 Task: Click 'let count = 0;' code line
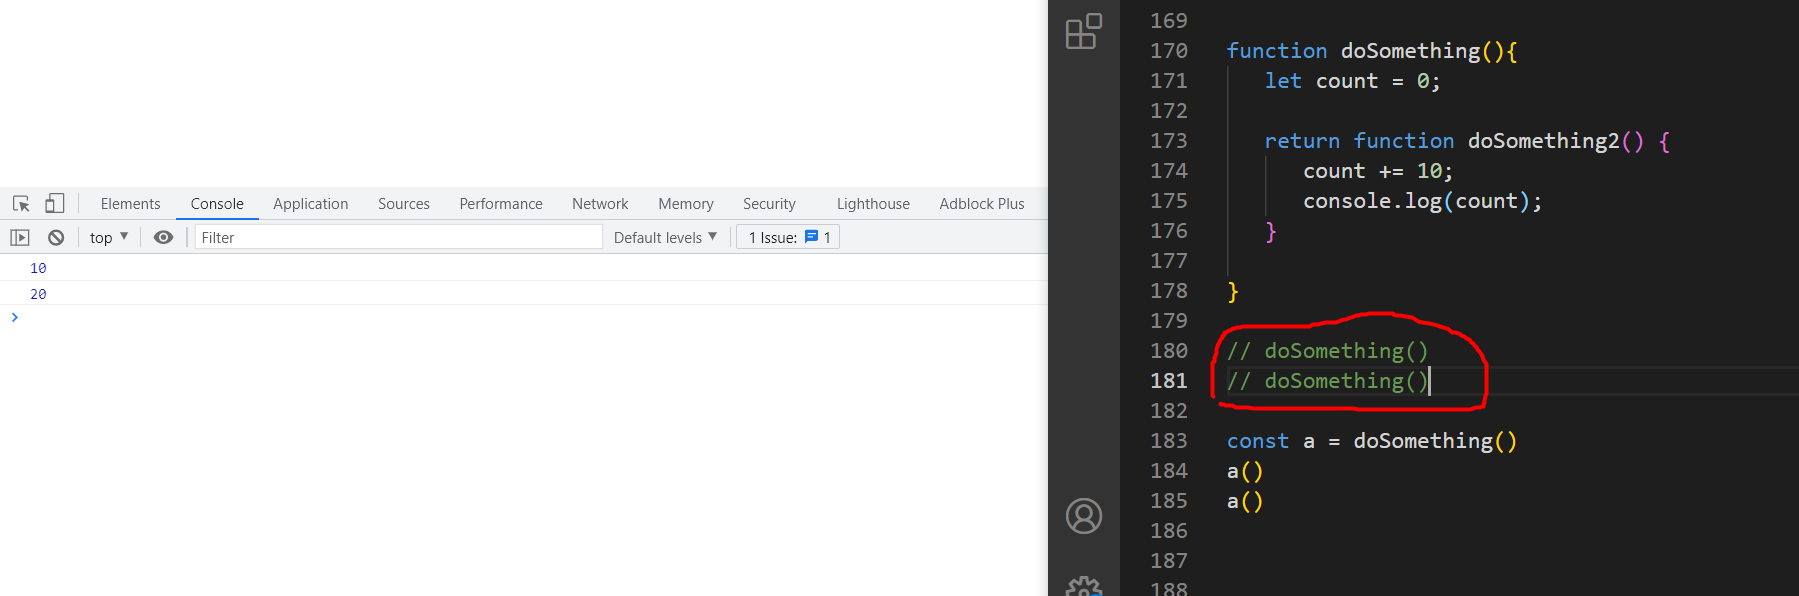coord(1352,81)
